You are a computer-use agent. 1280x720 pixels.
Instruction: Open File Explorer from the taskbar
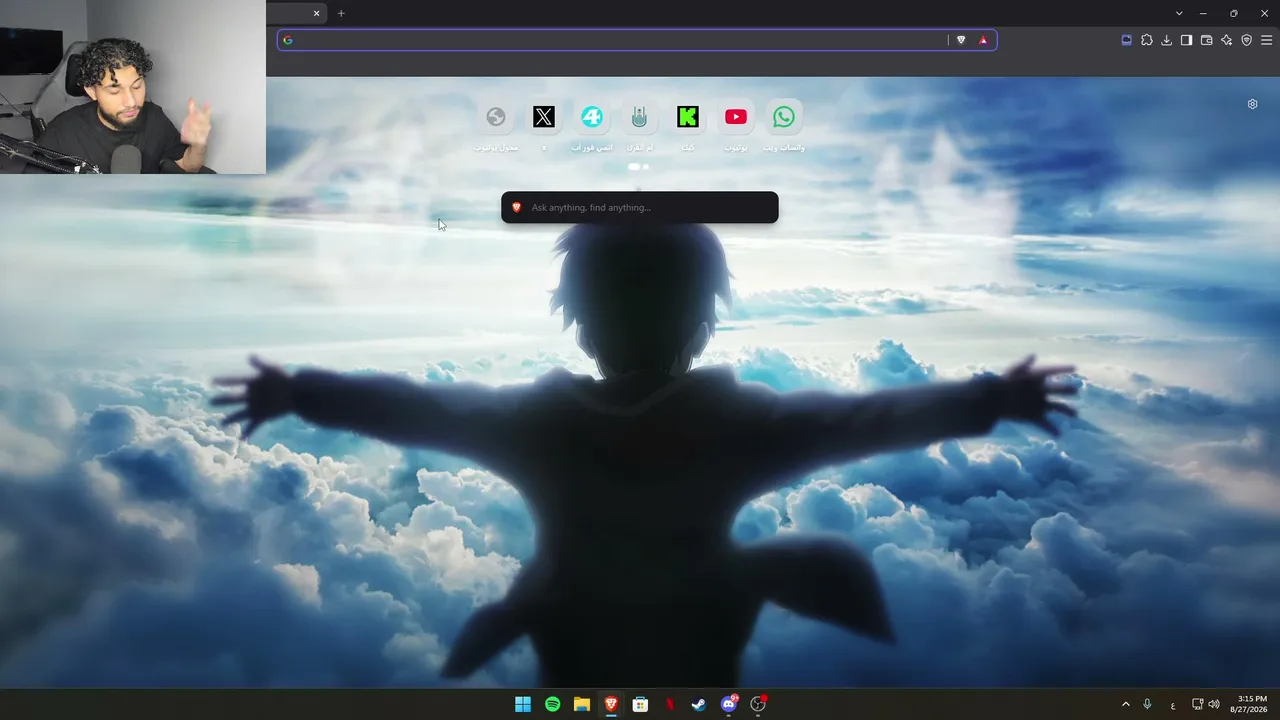tap(582, 704)
